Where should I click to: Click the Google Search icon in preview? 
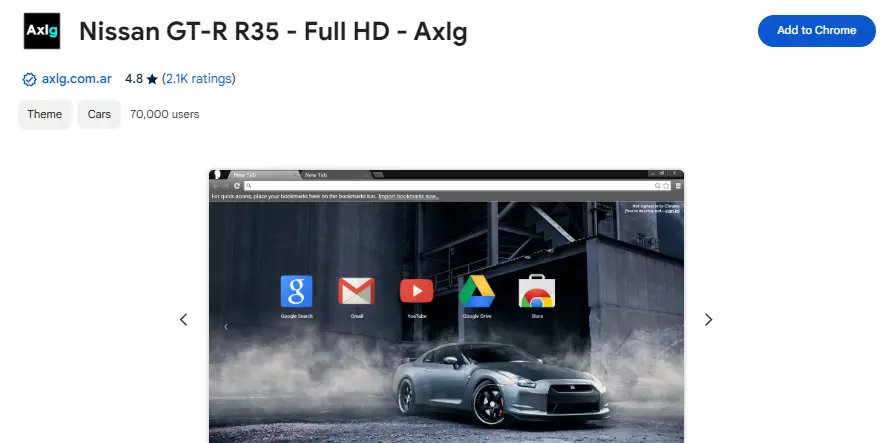[x=296, y=291]
